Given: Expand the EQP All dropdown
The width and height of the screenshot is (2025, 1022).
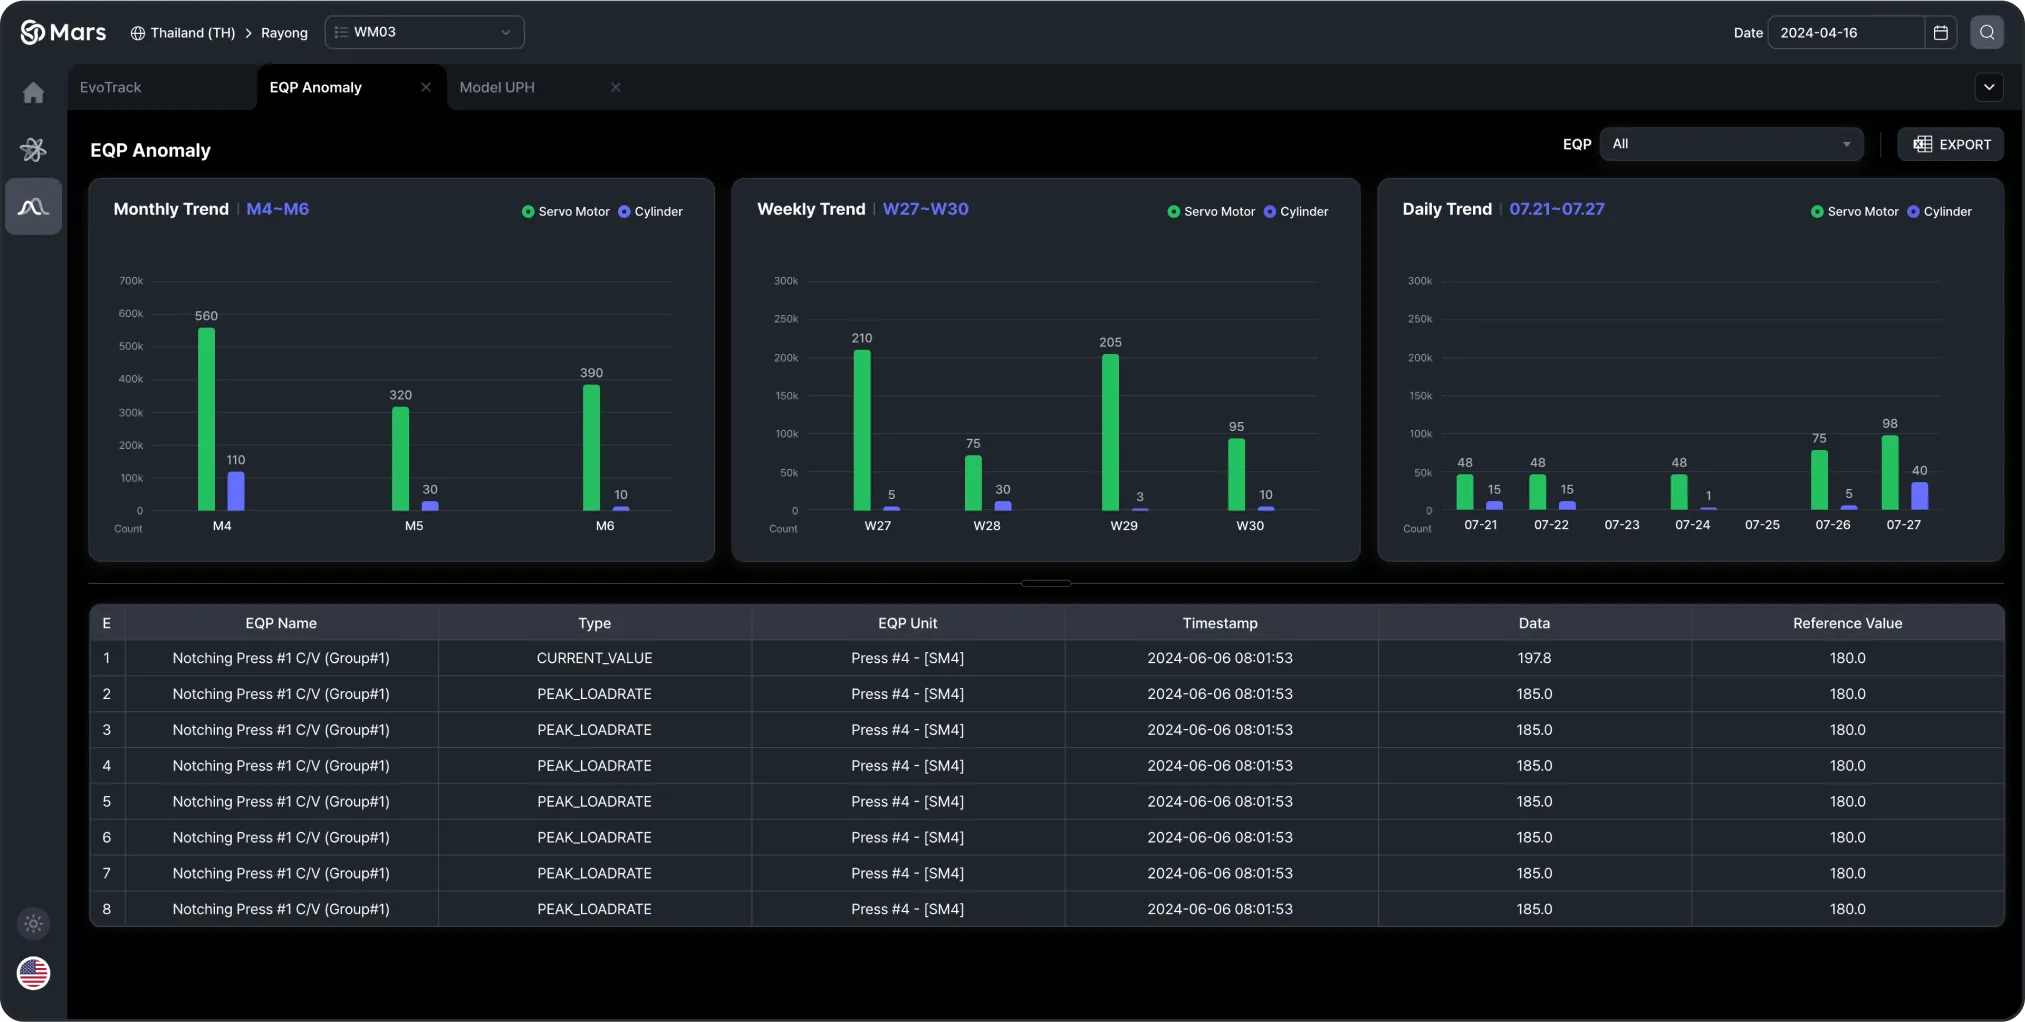Looking at the screenshot, I should (x=1731, y=144).
